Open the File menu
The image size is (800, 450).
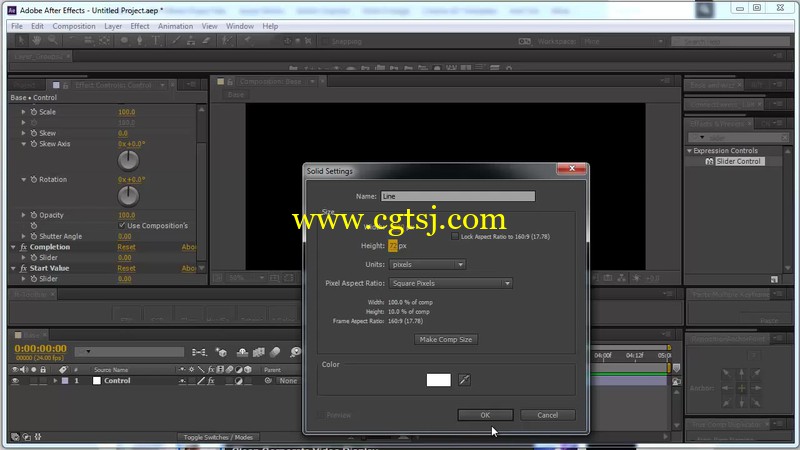pyautogui.click(x=17, y=26)
